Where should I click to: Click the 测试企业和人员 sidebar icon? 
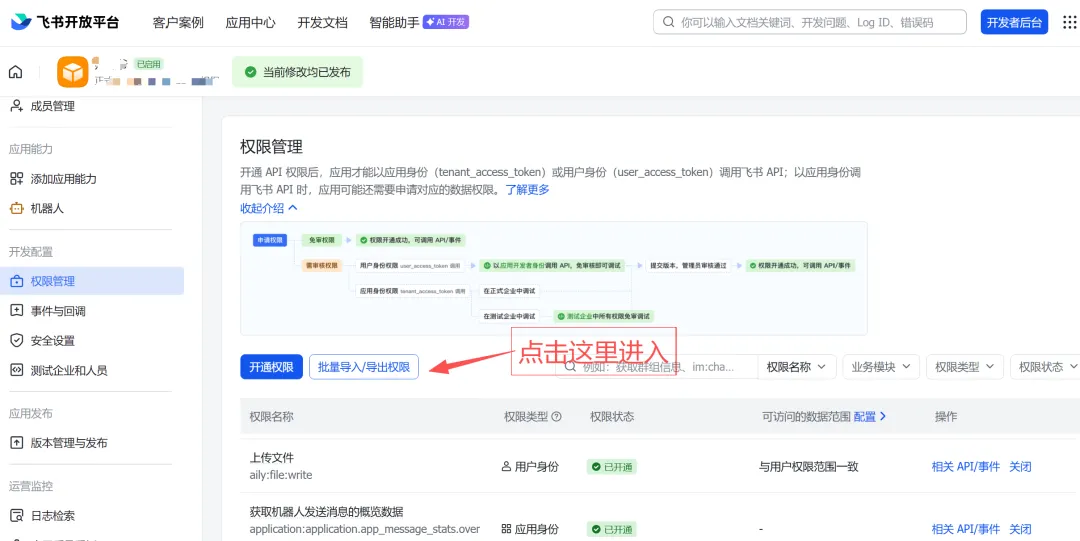point(17,370)
